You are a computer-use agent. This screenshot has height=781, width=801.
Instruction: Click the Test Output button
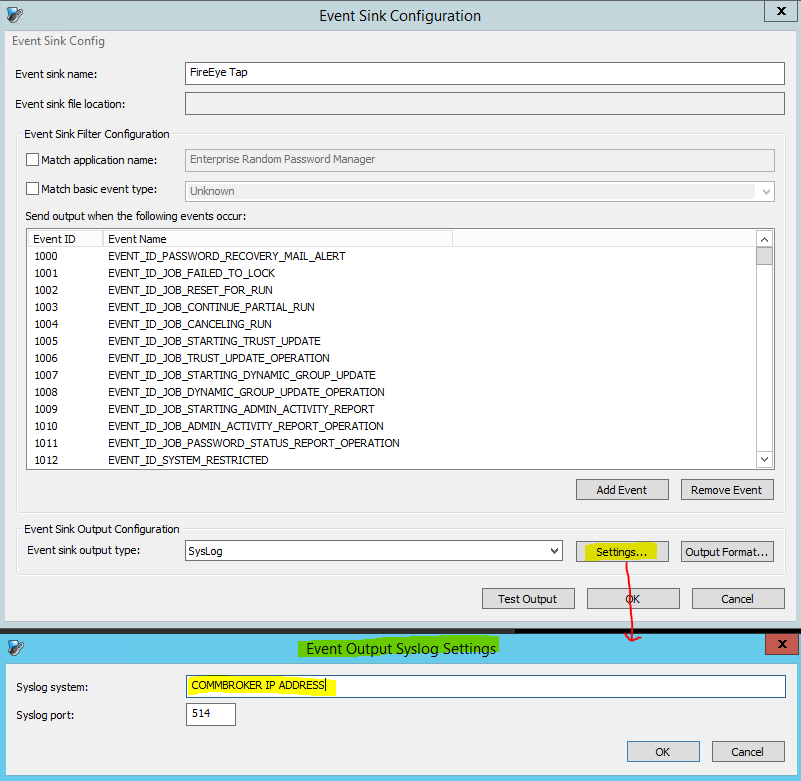pyautogui.click(x=528, y=599)
